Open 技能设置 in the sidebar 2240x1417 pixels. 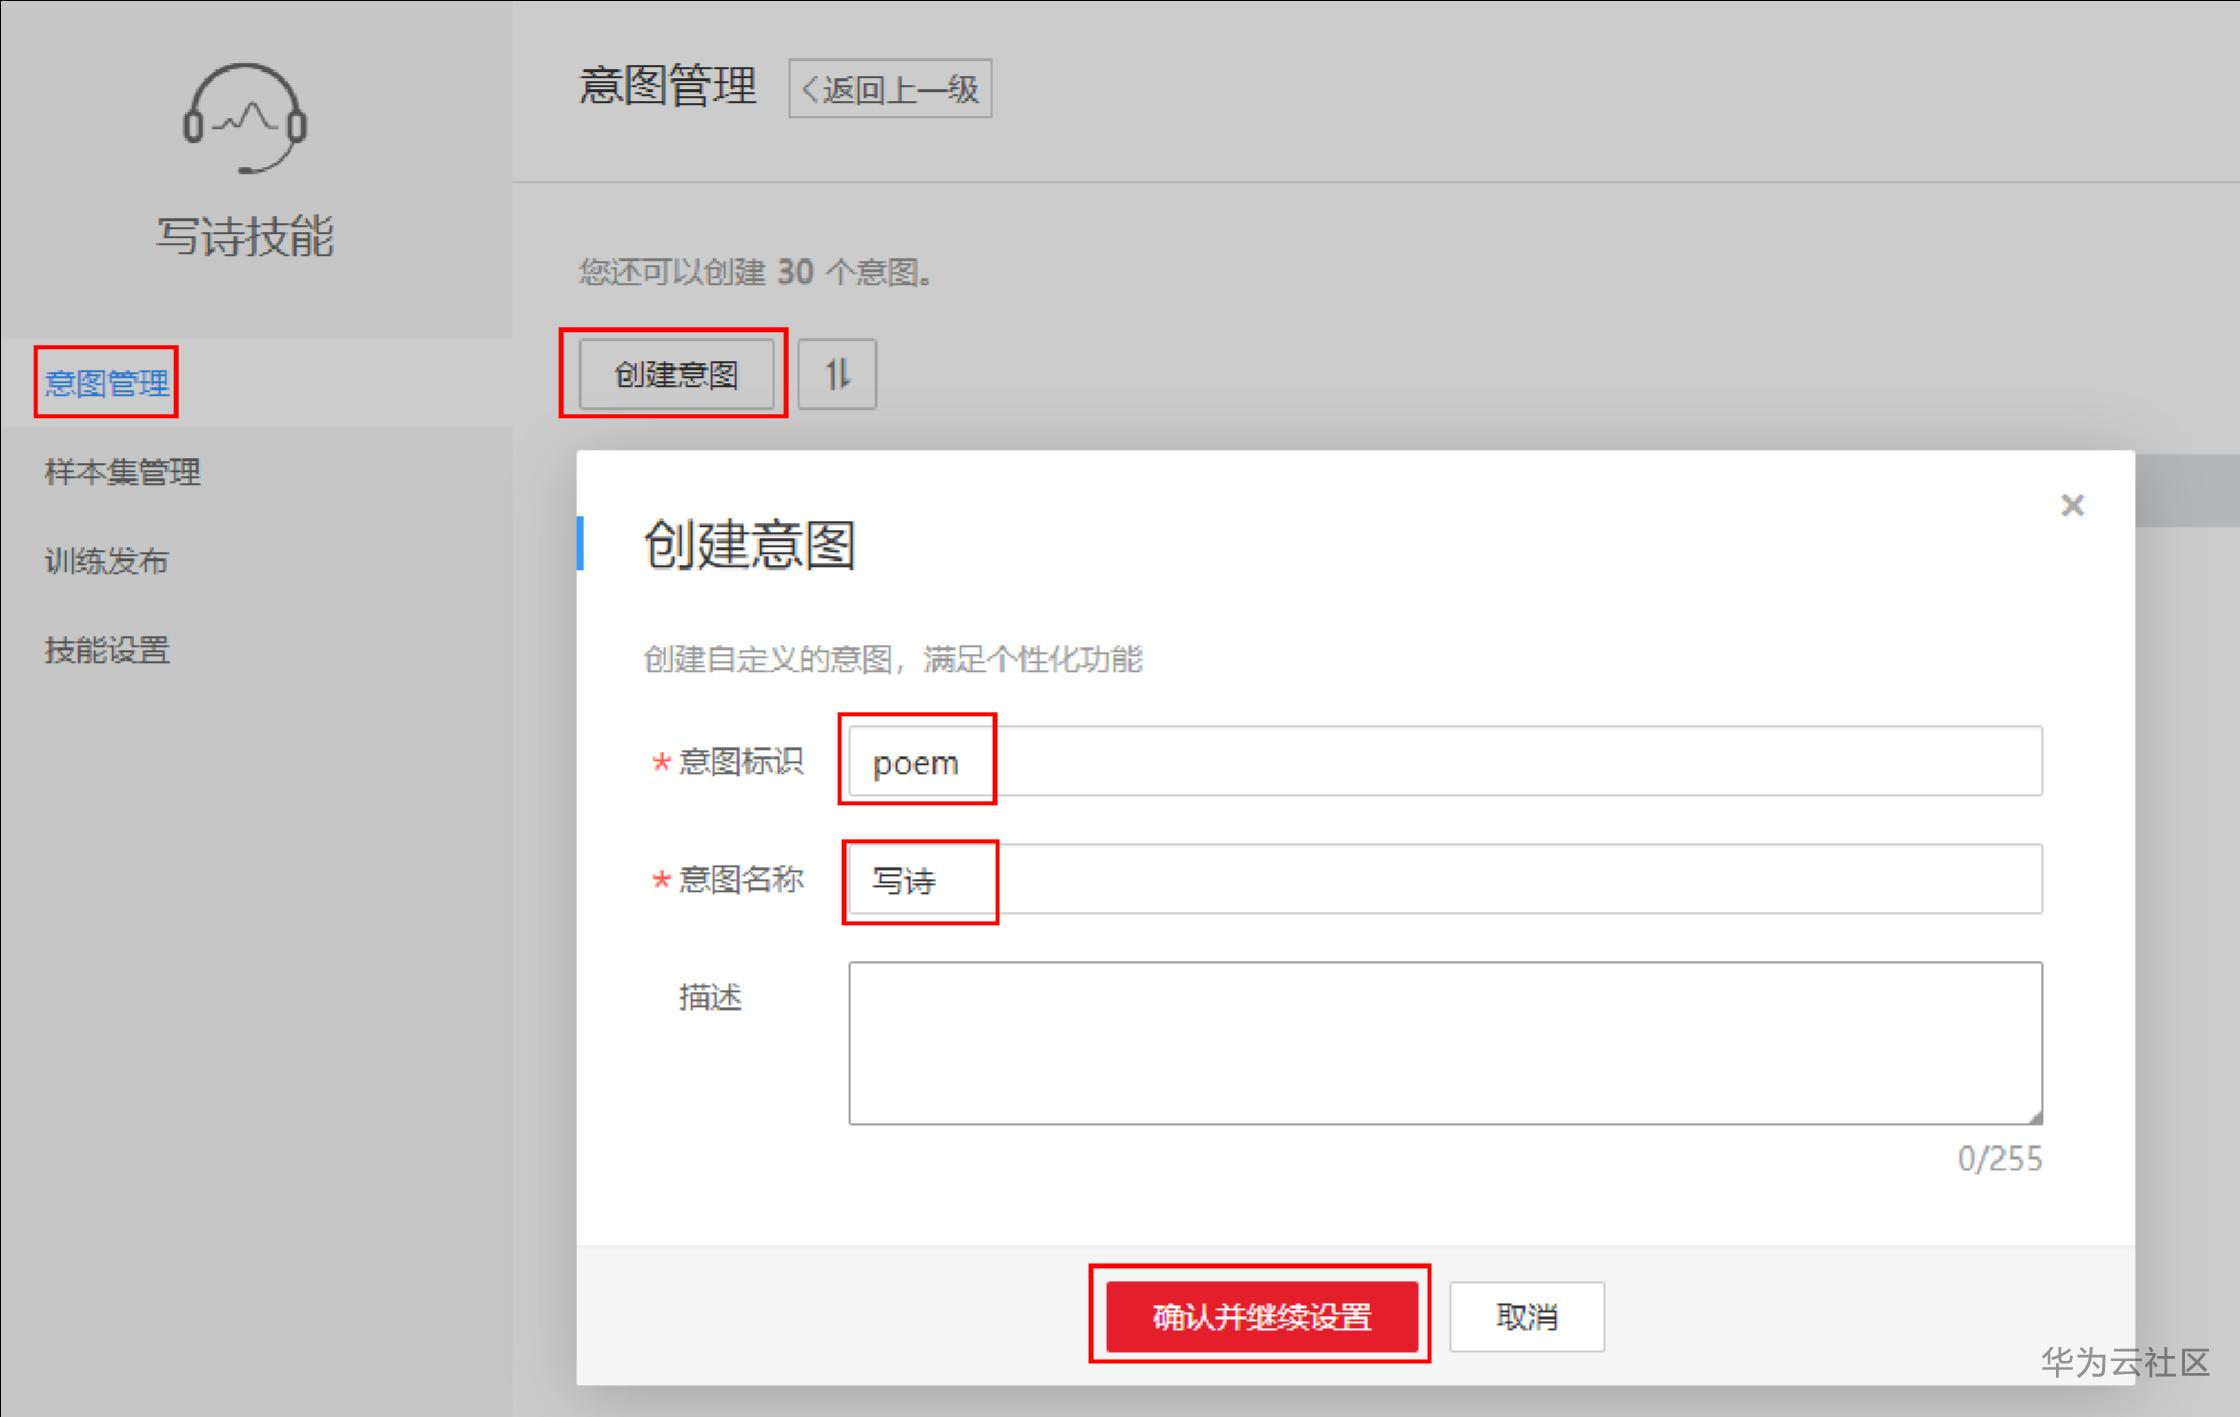pyautogui.click(x=107, y=650)
